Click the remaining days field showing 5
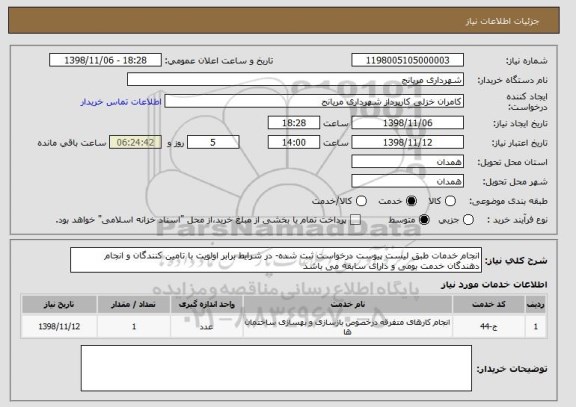 pos(213,142)
